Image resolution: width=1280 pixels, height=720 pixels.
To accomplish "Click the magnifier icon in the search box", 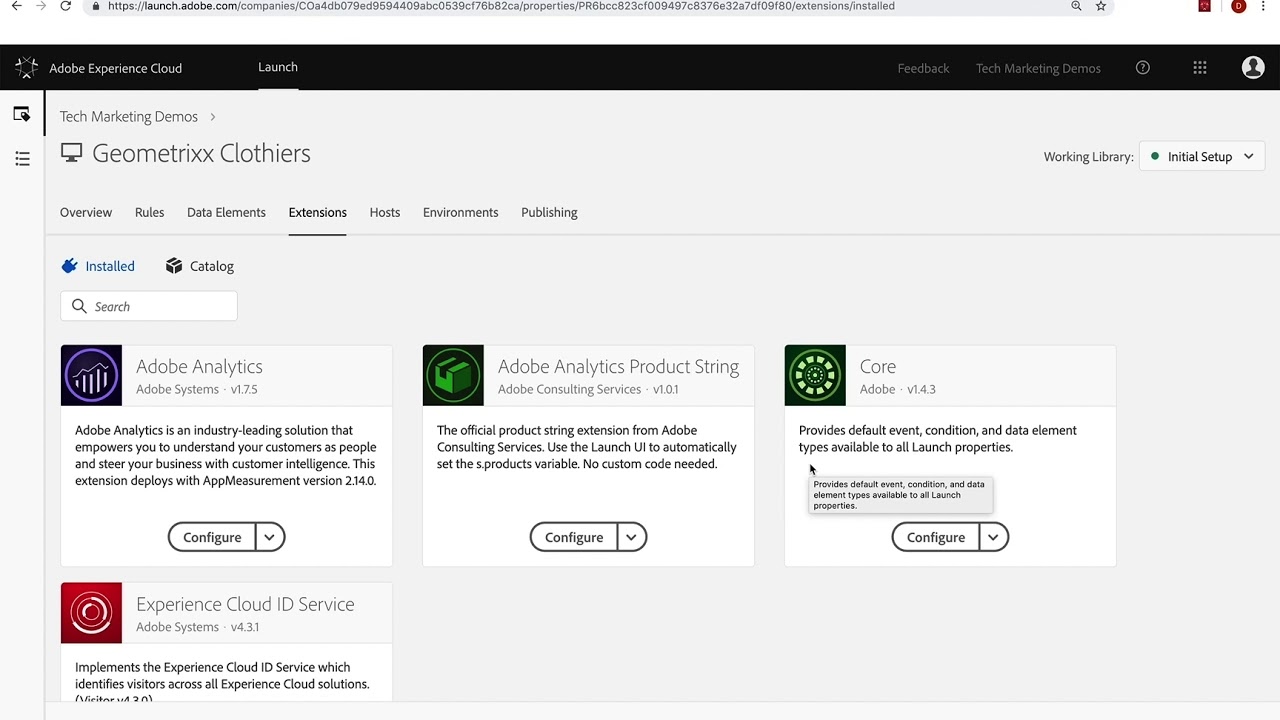I will point(79,306).
